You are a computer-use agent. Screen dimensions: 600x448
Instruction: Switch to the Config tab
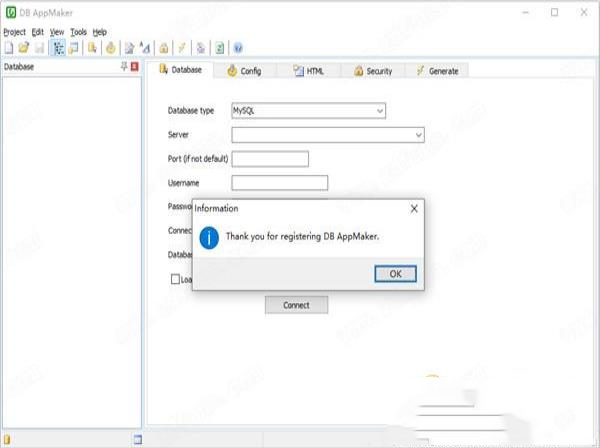[244, 71]
